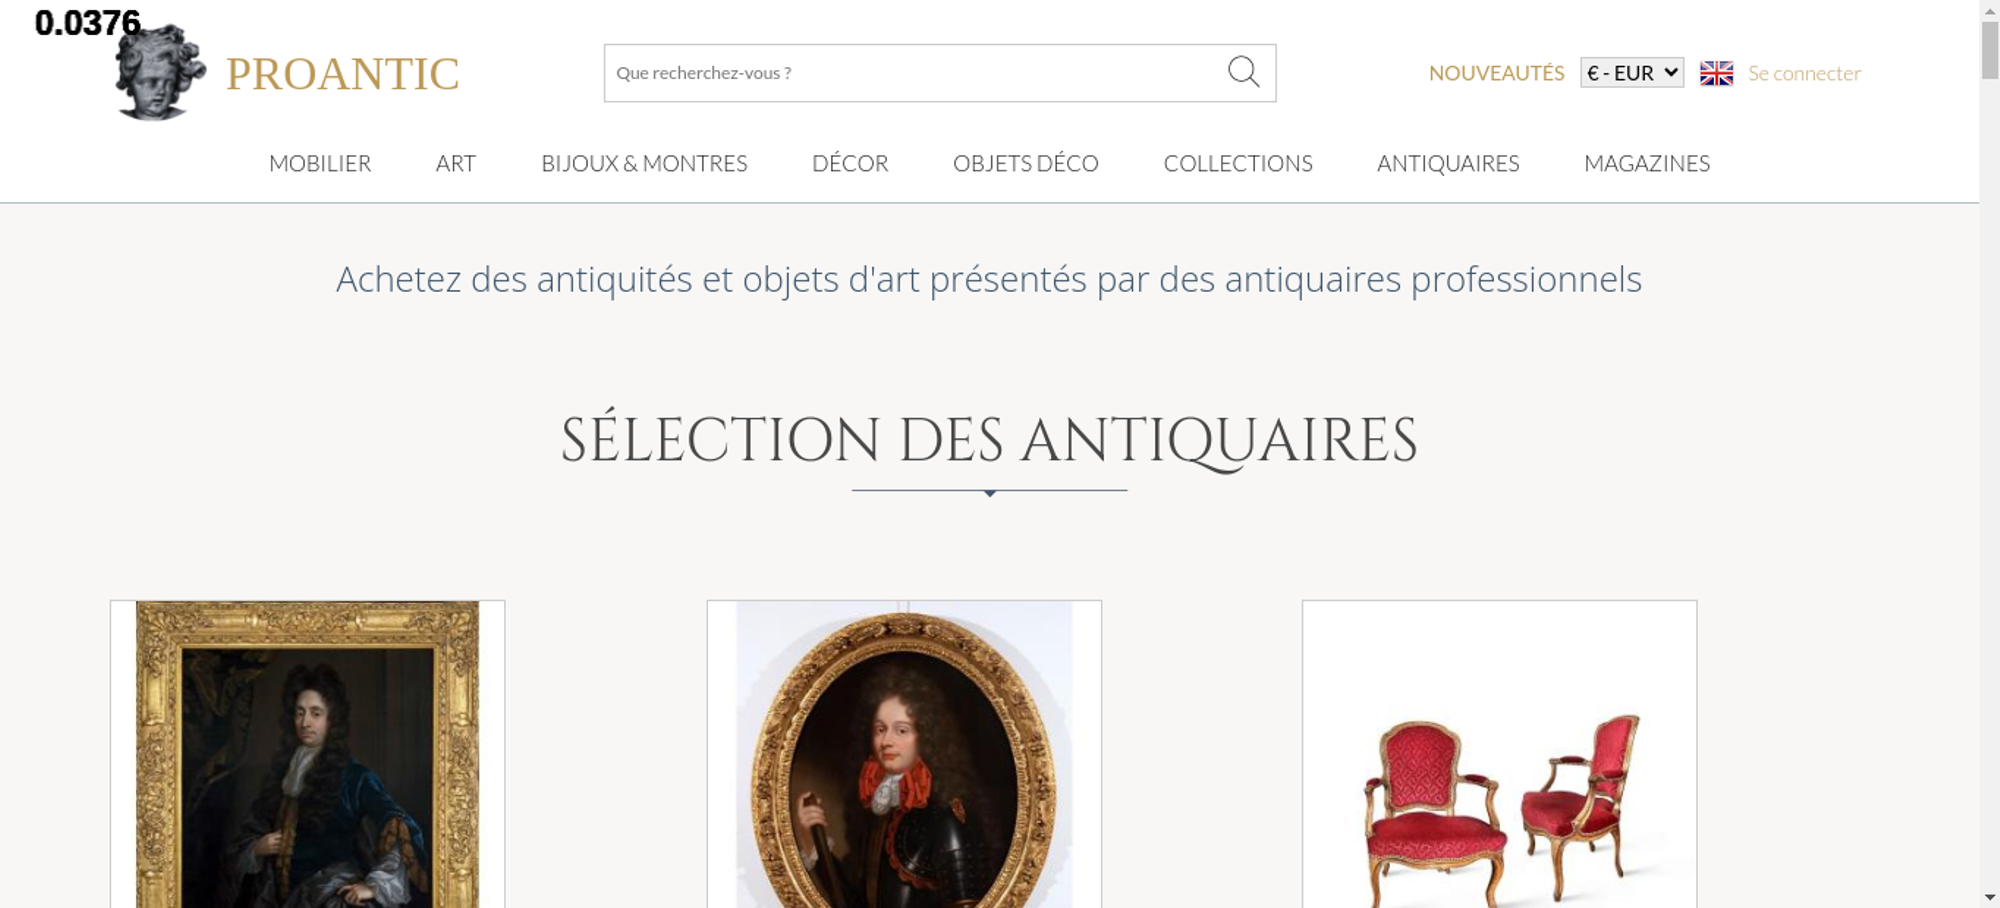2000x908 pixels.
Task: Open the oval framed armored portrait
Action: tap(904, 754)
